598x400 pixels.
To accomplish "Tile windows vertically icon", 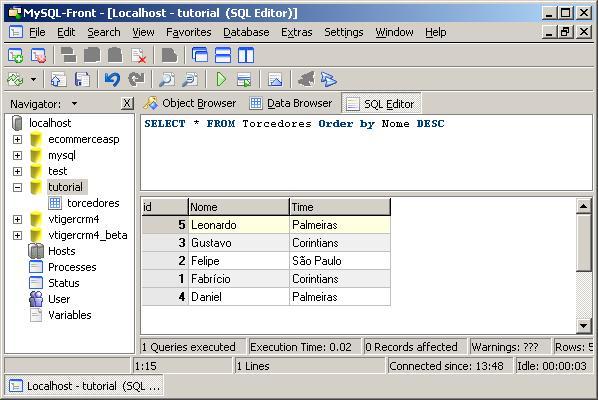I will pos(246,56).
